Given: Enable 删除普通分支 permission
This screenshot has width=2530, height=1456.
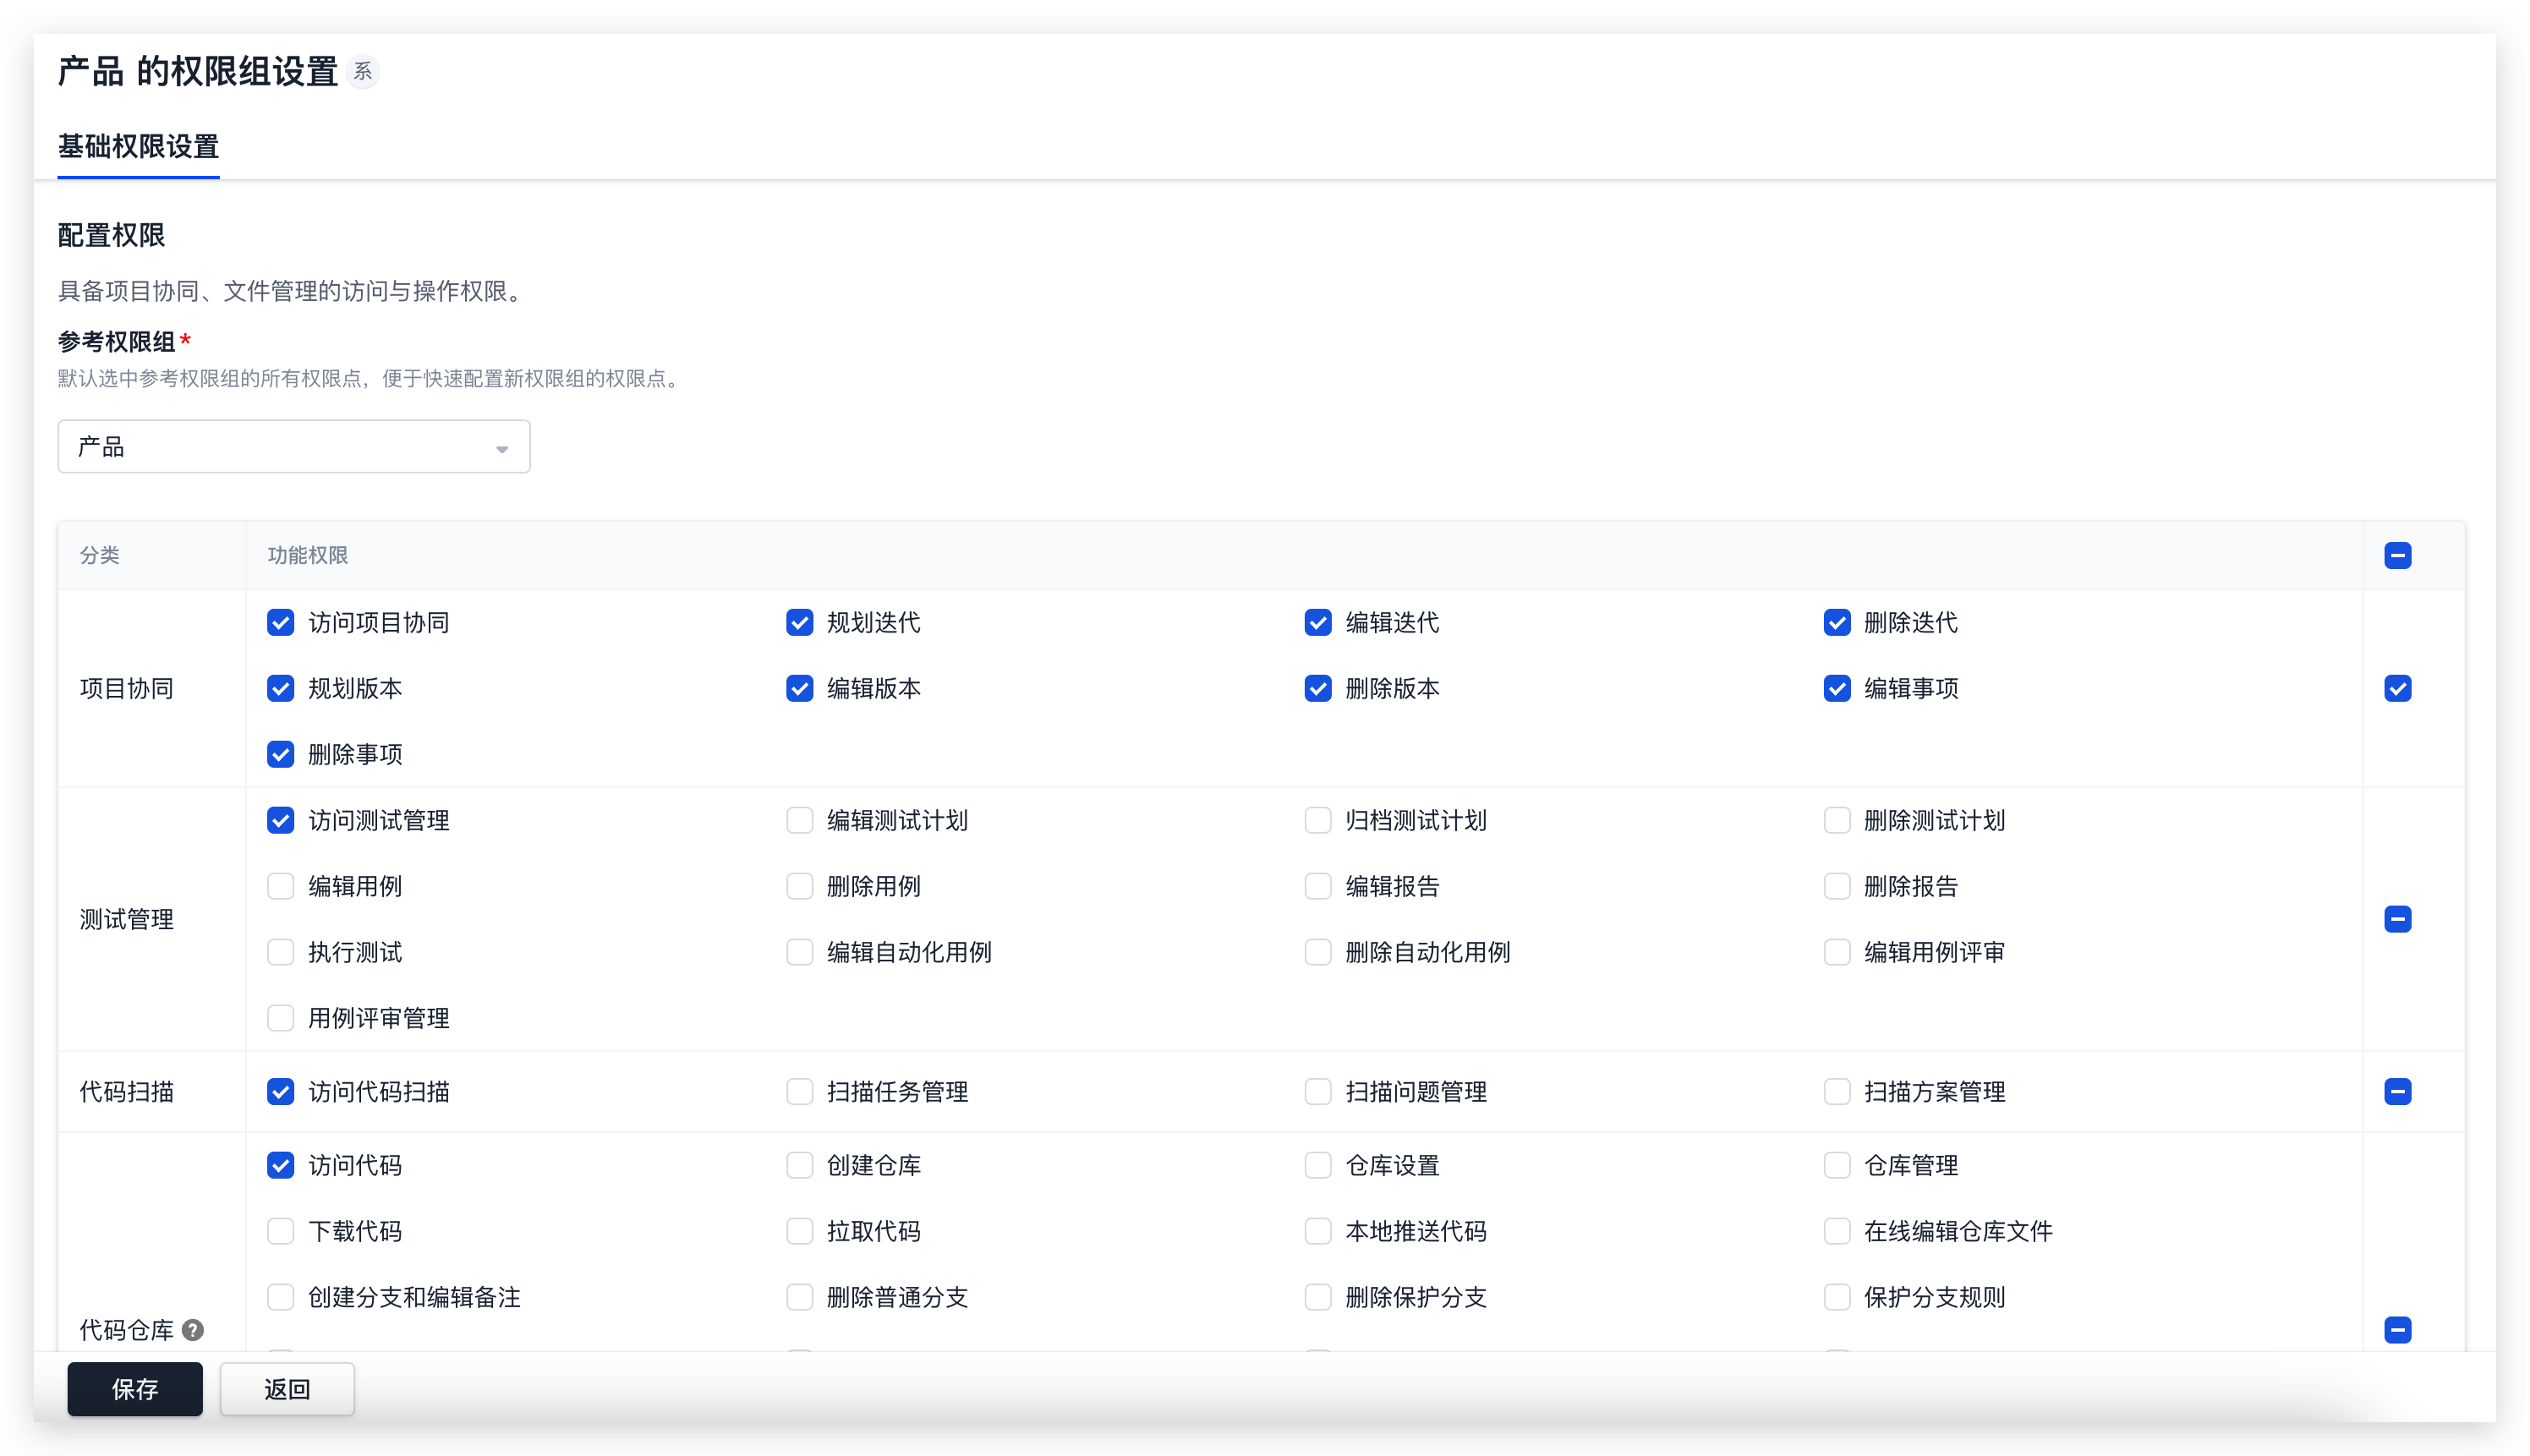Looking at the screenshot, I should (x=800, y=1297).
